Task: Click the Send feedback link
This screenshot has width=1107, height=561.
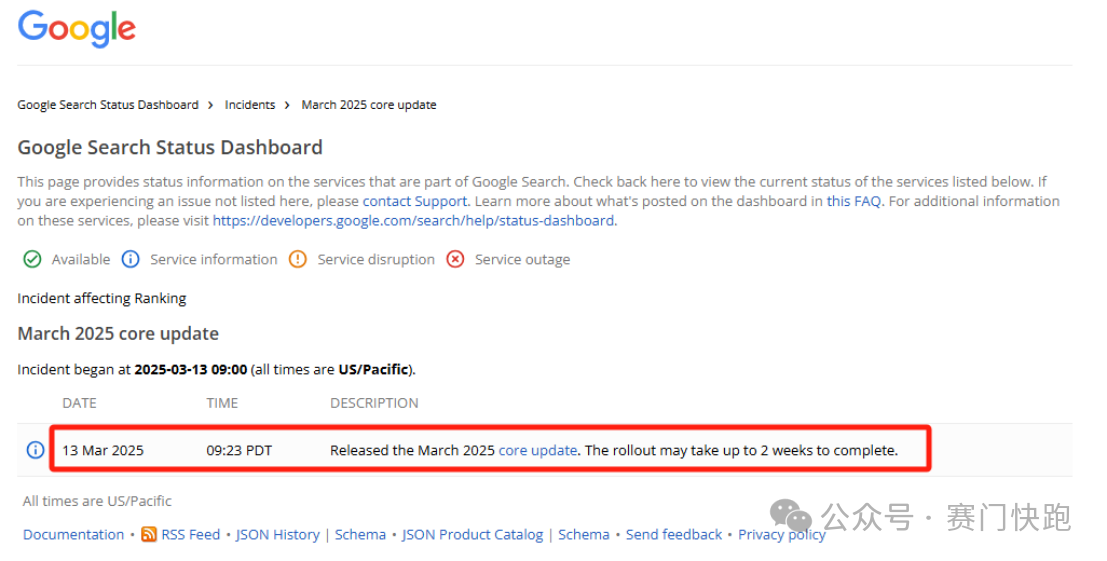Action: point(673,535)
